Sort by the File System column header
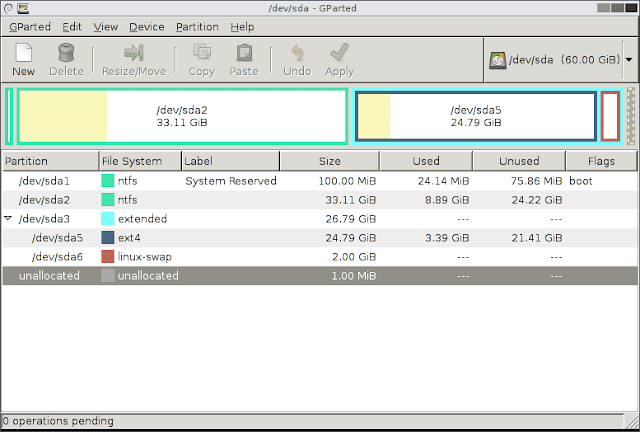 140,161
